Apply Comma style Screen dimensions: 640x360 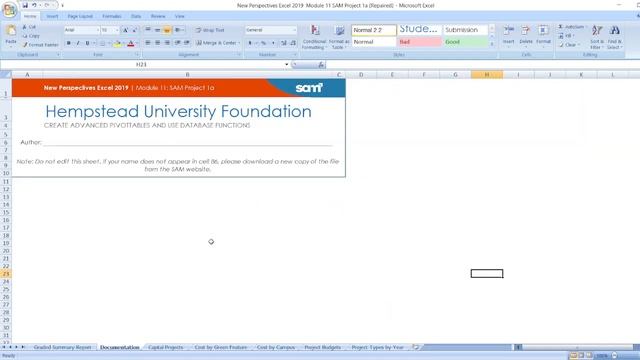pyautogui.click(x=273, y=43)
